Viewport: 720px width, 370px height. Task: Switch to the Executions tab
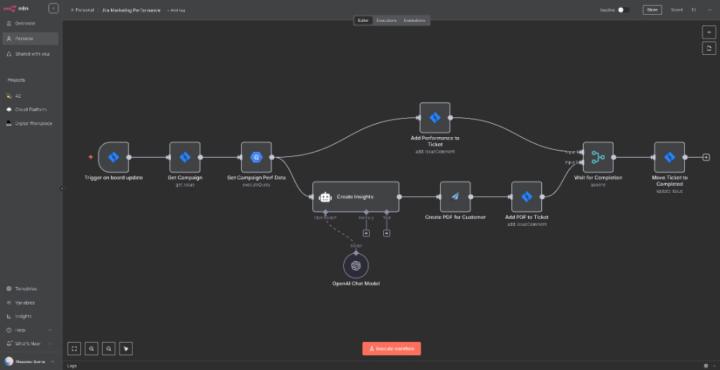(386, 21)
